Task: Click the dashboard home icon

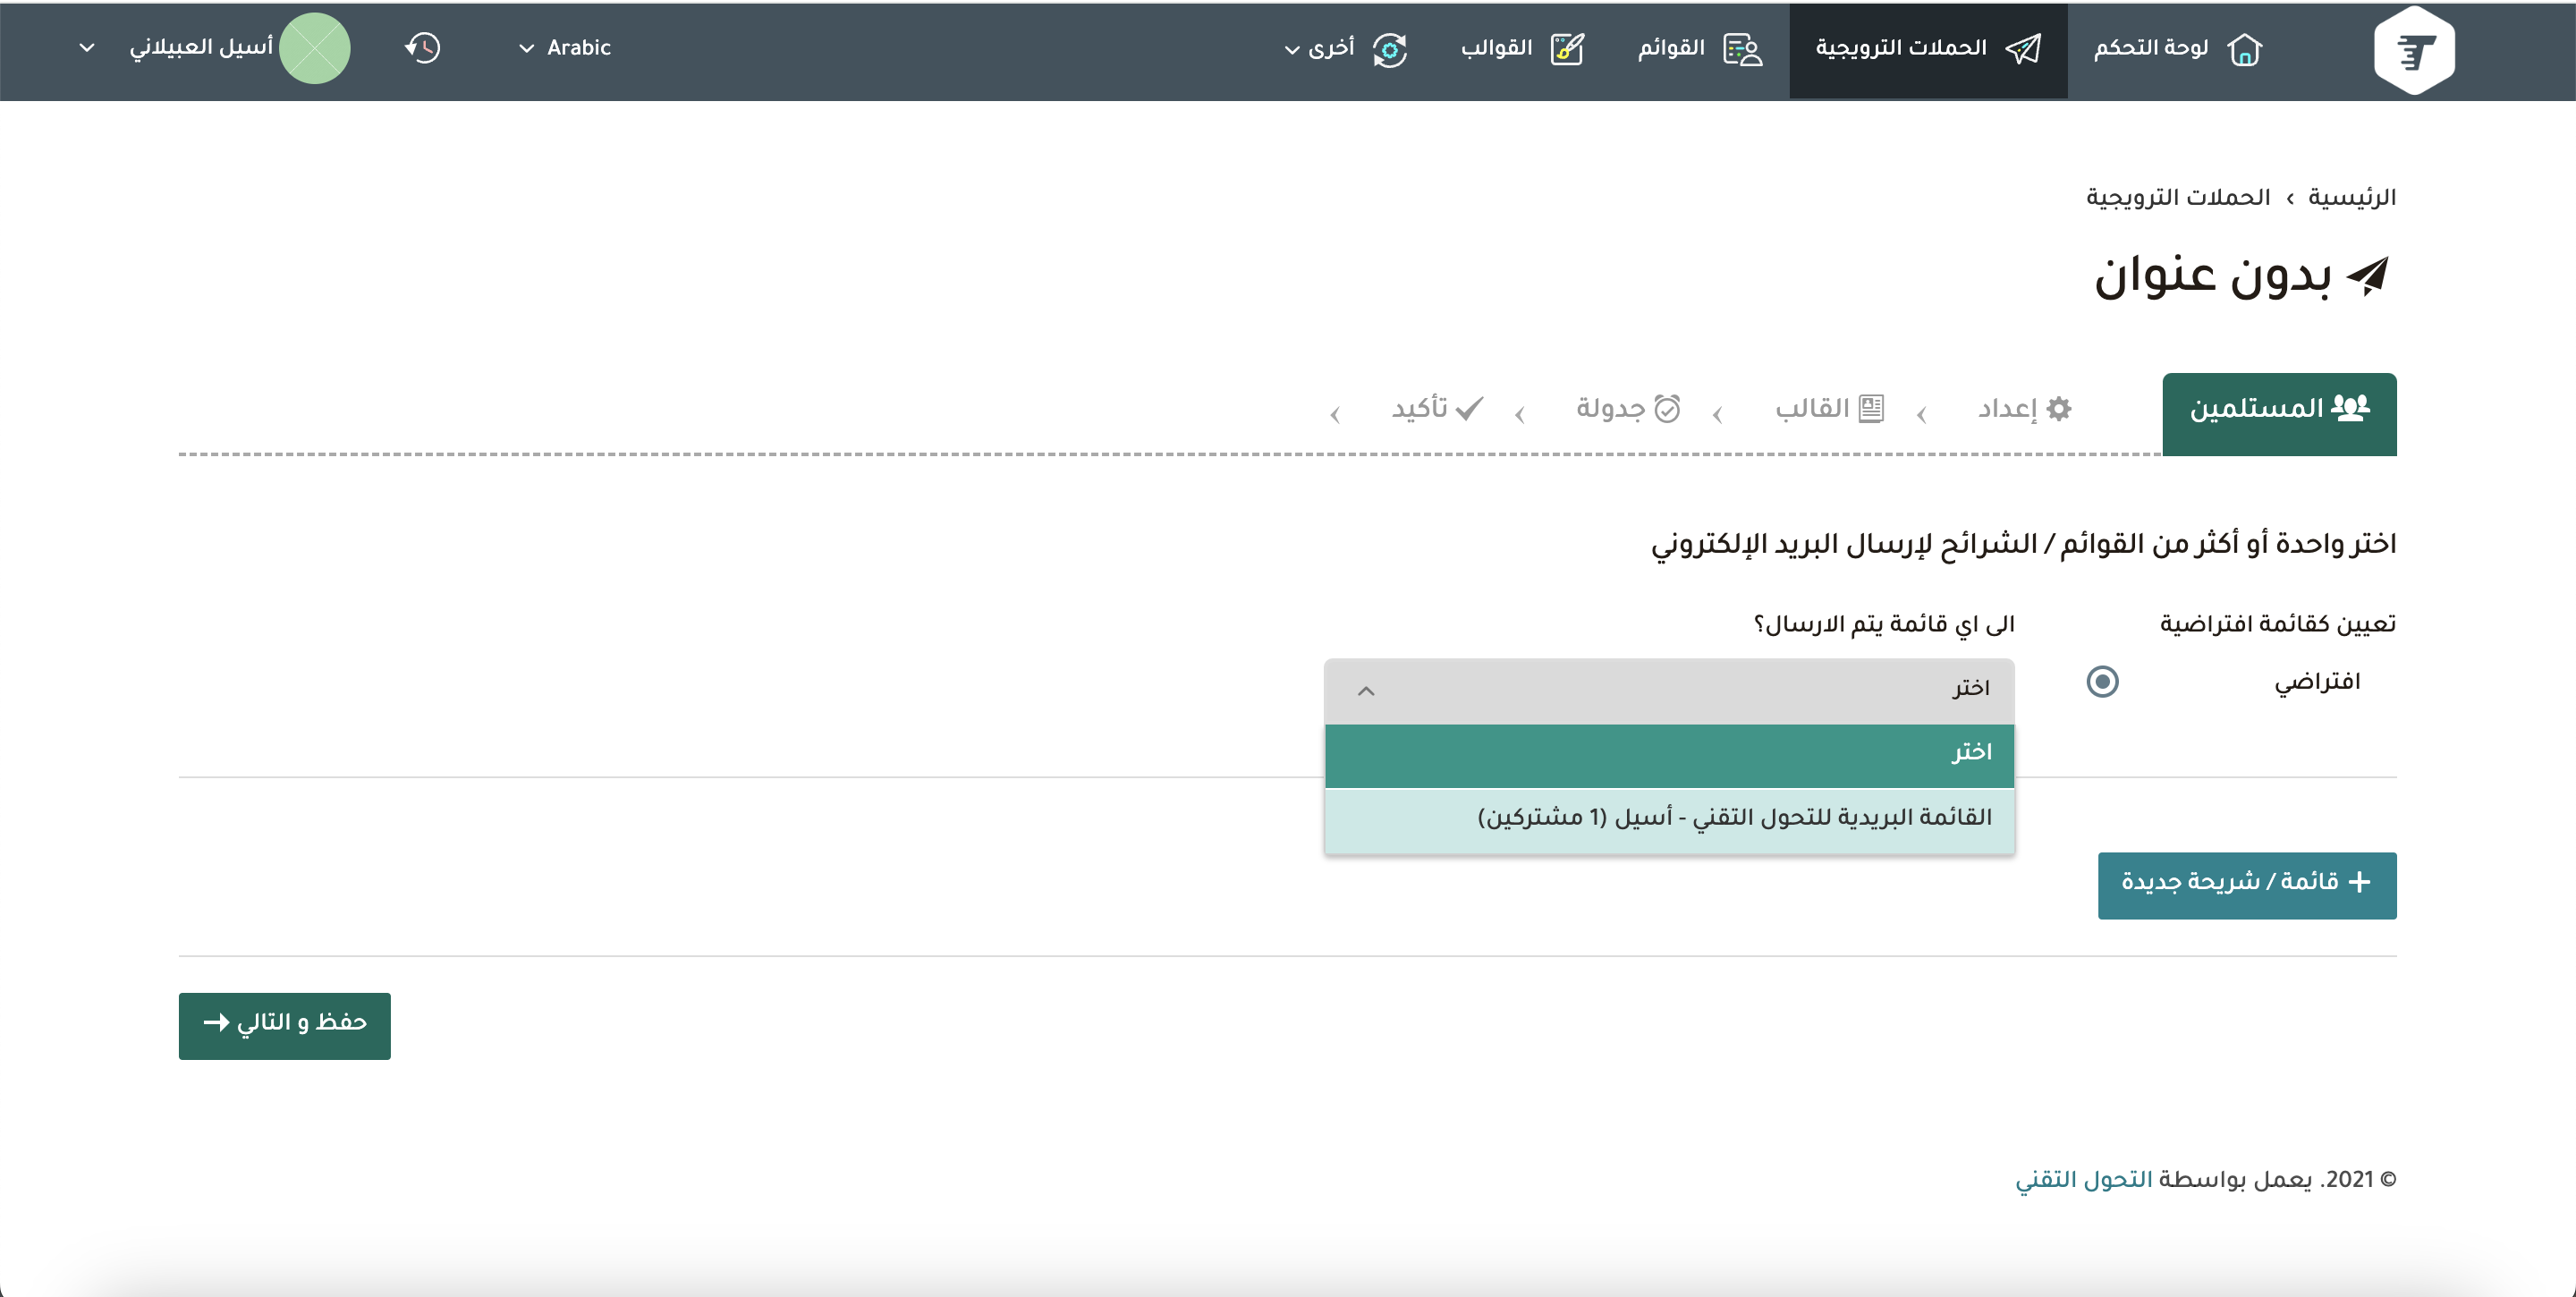Action: click(x=2245, y=49)
